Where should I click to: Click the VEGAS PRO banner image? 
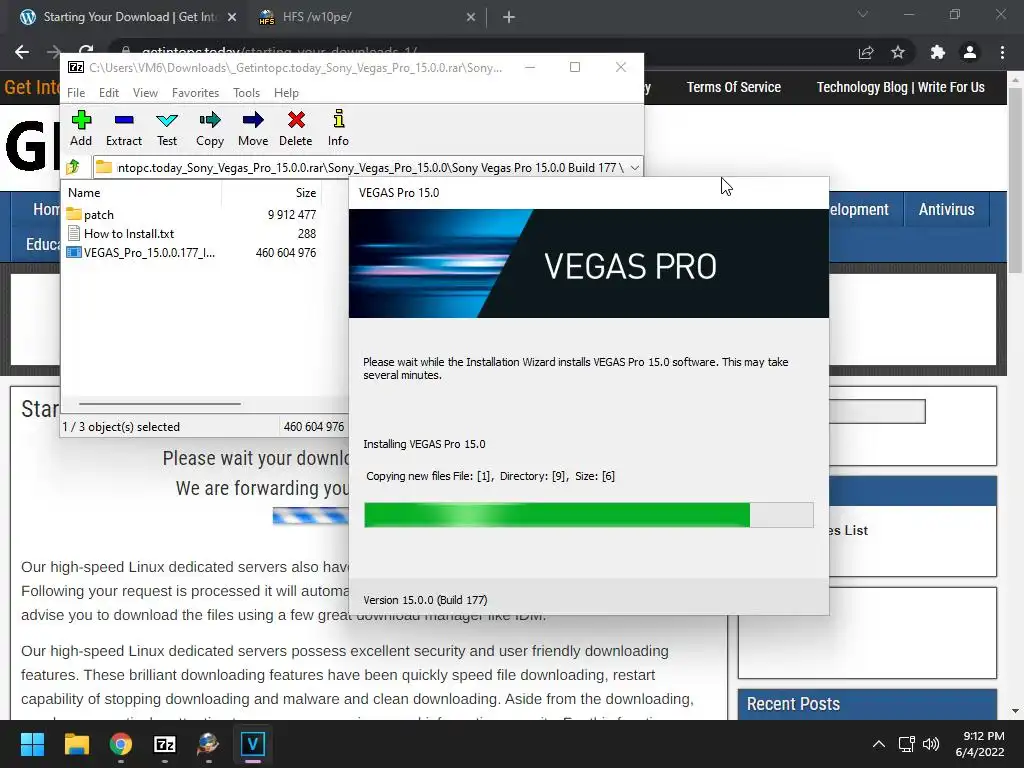588,263
